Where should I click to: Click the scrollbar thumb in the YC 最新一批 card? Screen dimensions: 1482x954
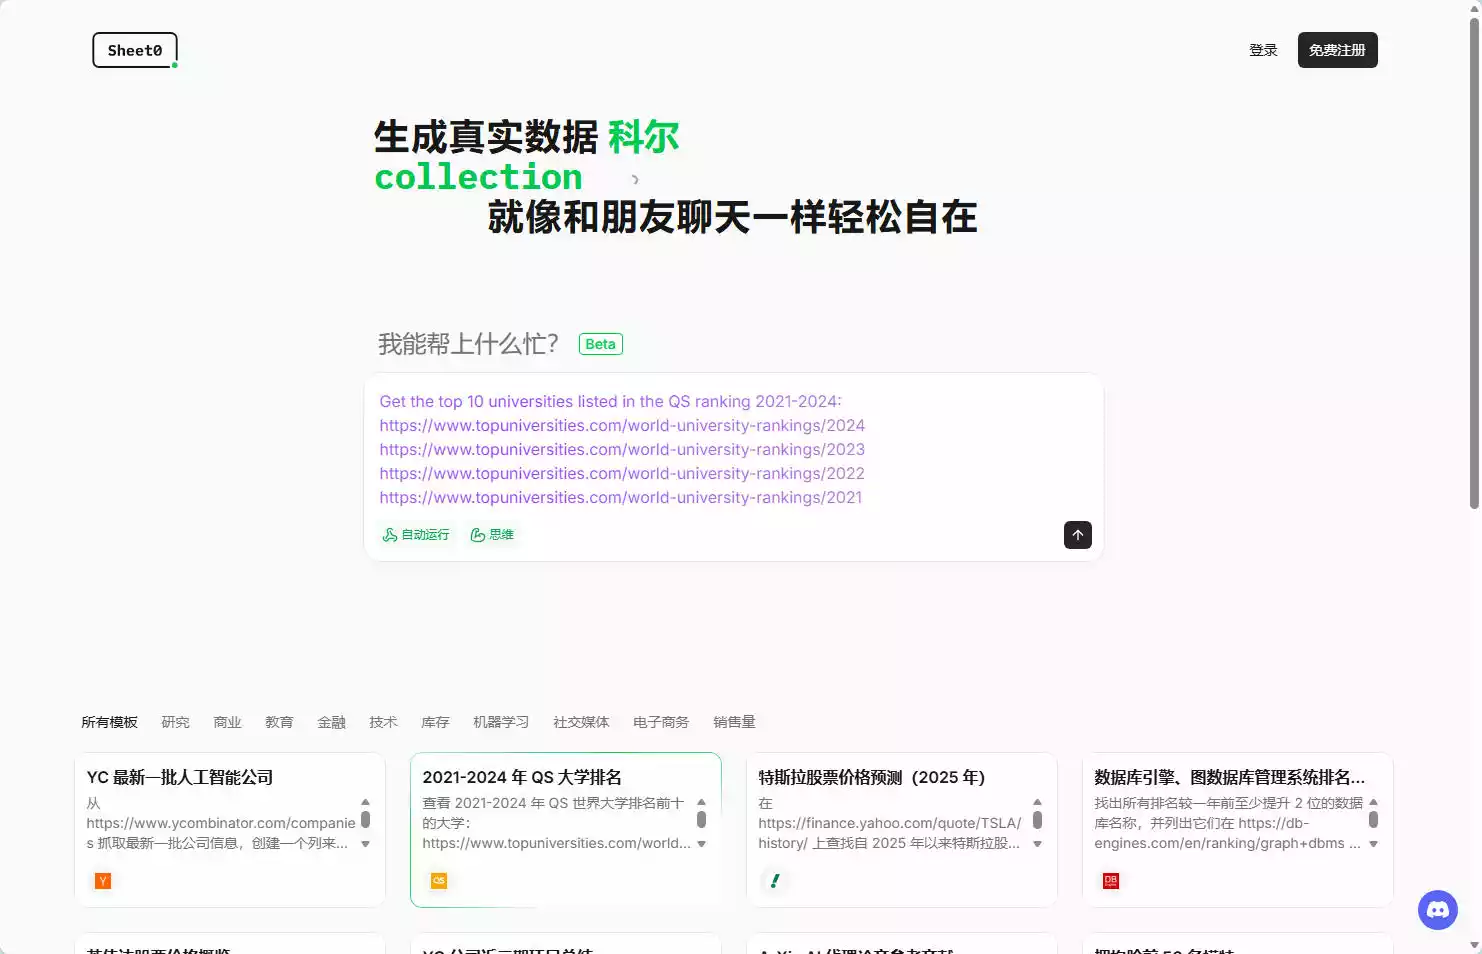366,820
